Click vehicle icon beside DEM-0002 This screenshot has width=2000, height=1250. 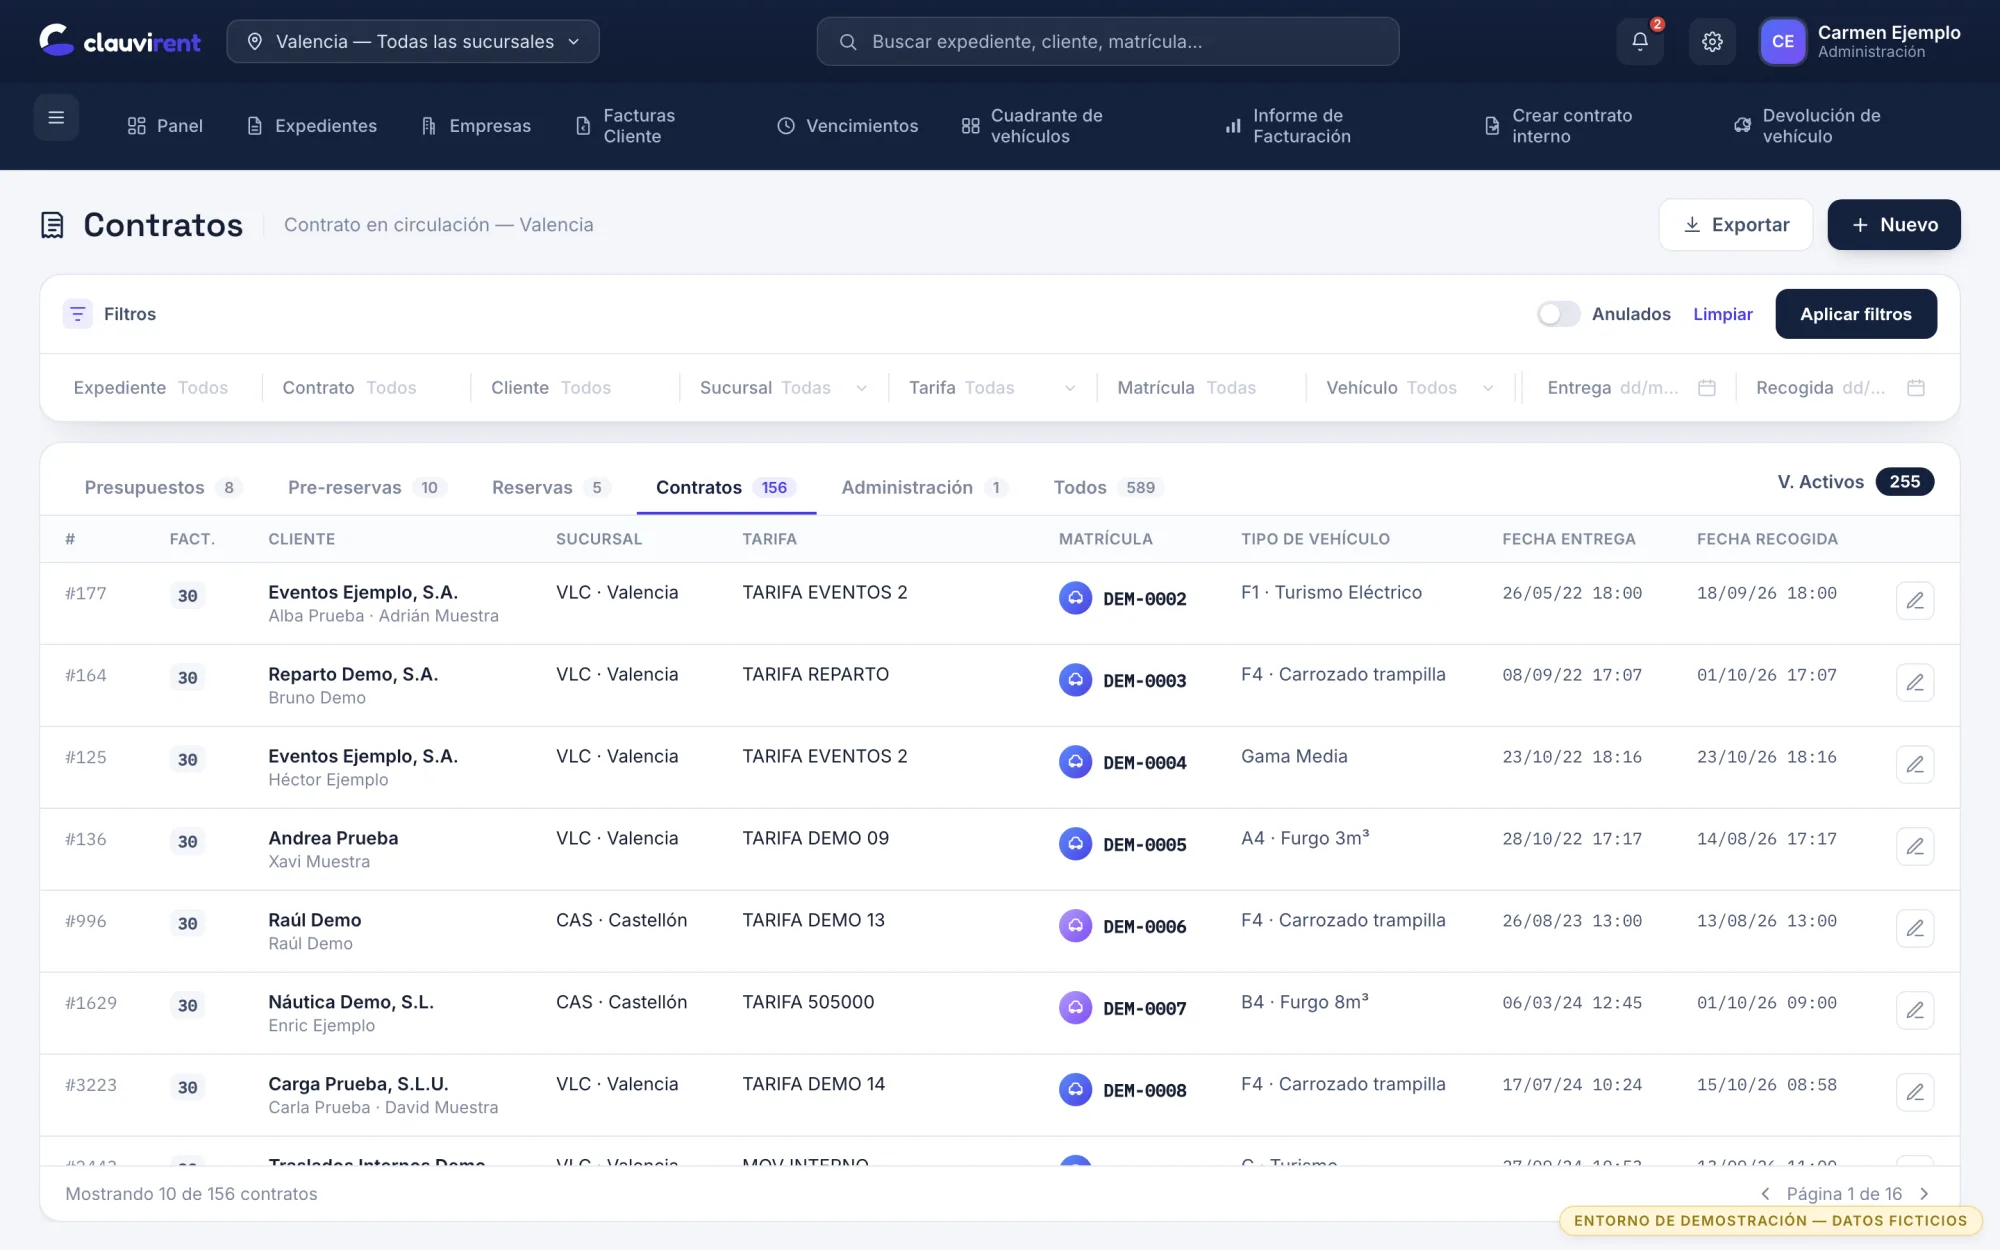1075,598
